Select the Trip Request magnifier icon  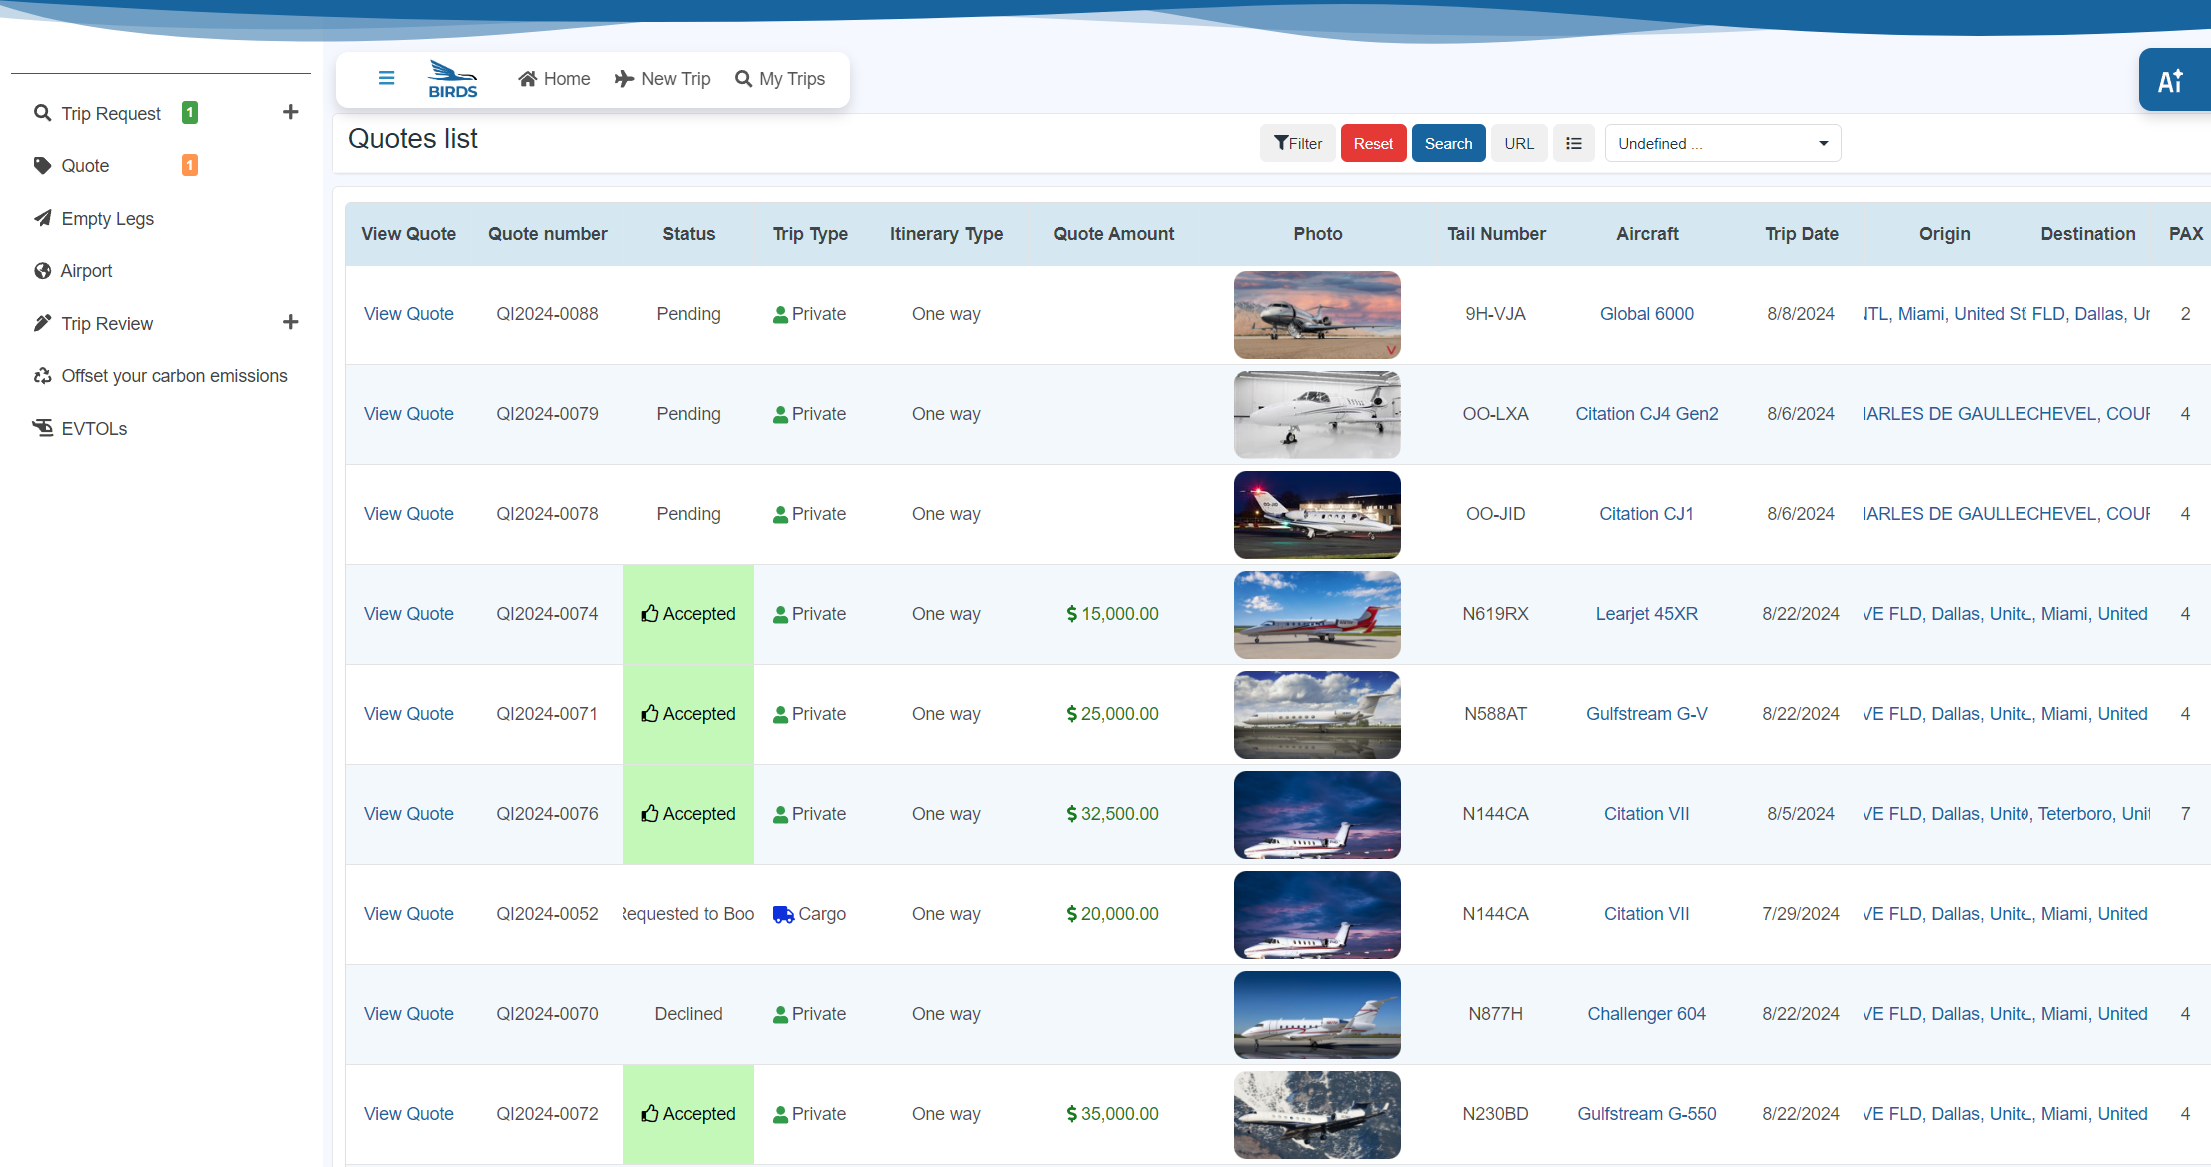click(x=42, y=113)
